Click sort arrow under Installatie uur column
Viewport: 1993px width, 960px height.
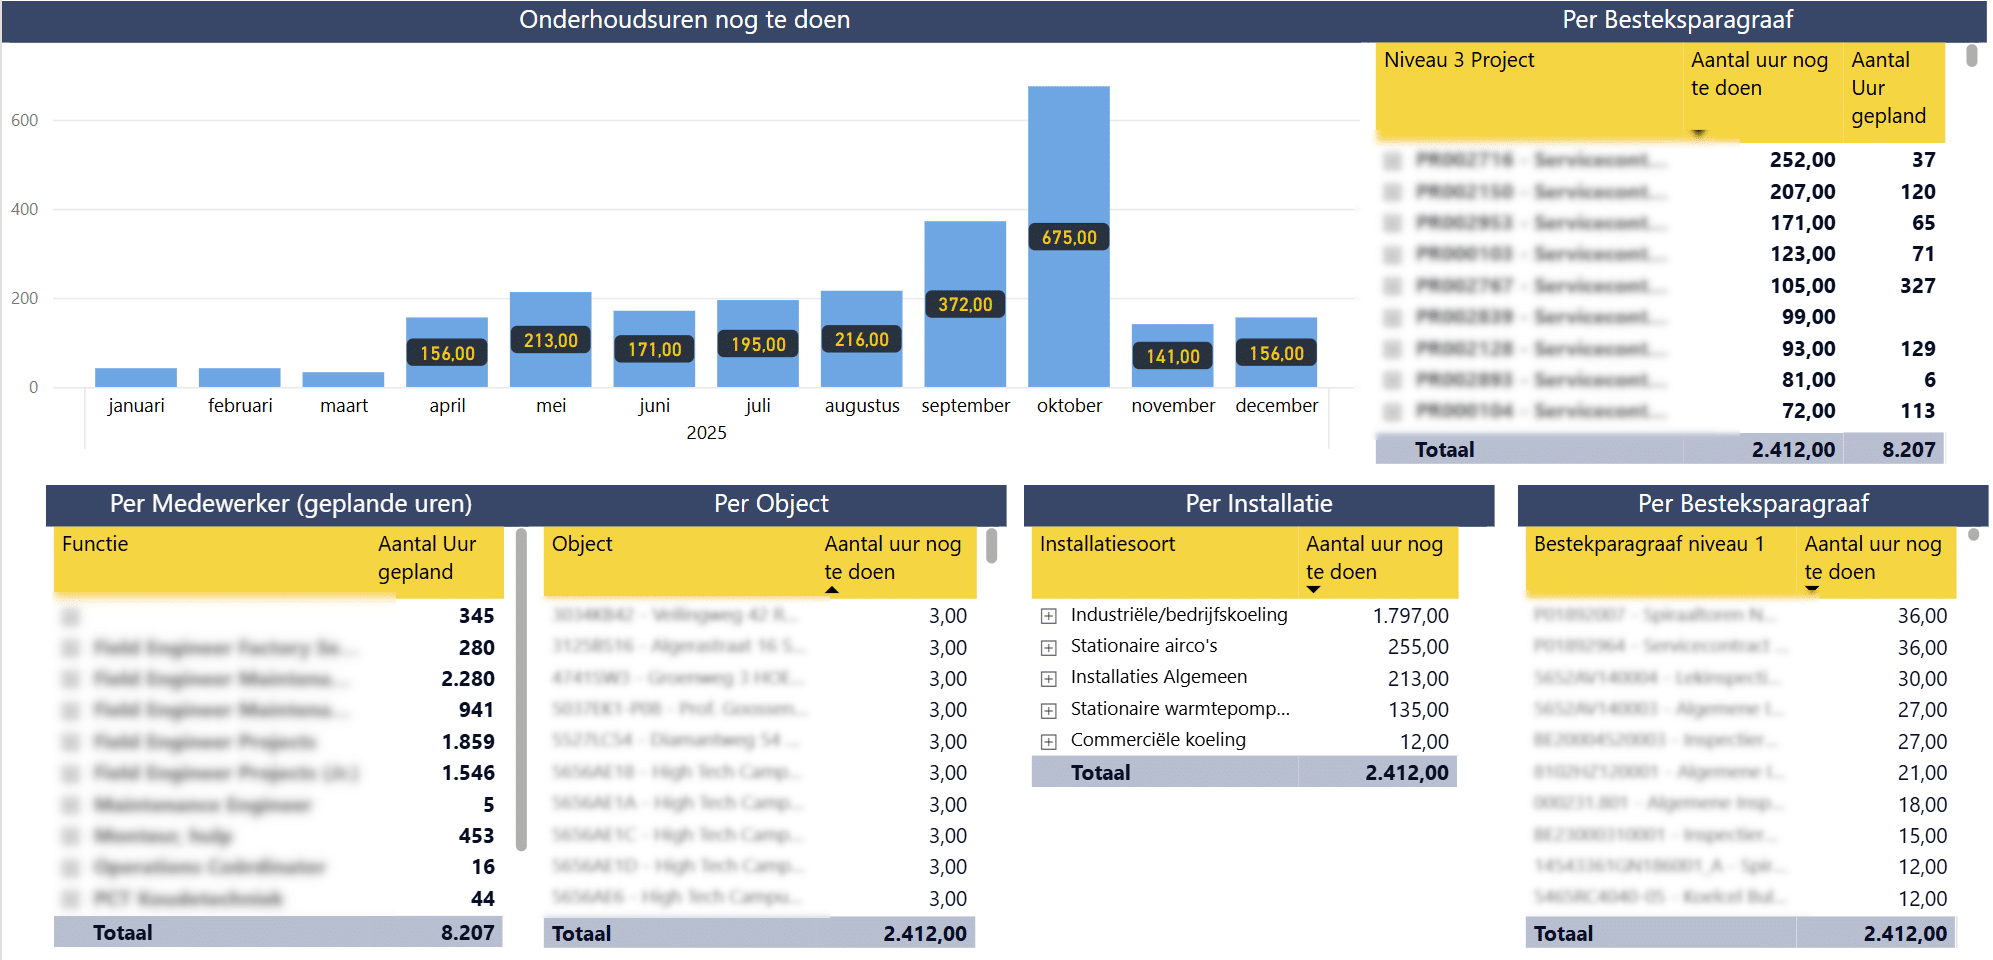tap(1313, 590)
